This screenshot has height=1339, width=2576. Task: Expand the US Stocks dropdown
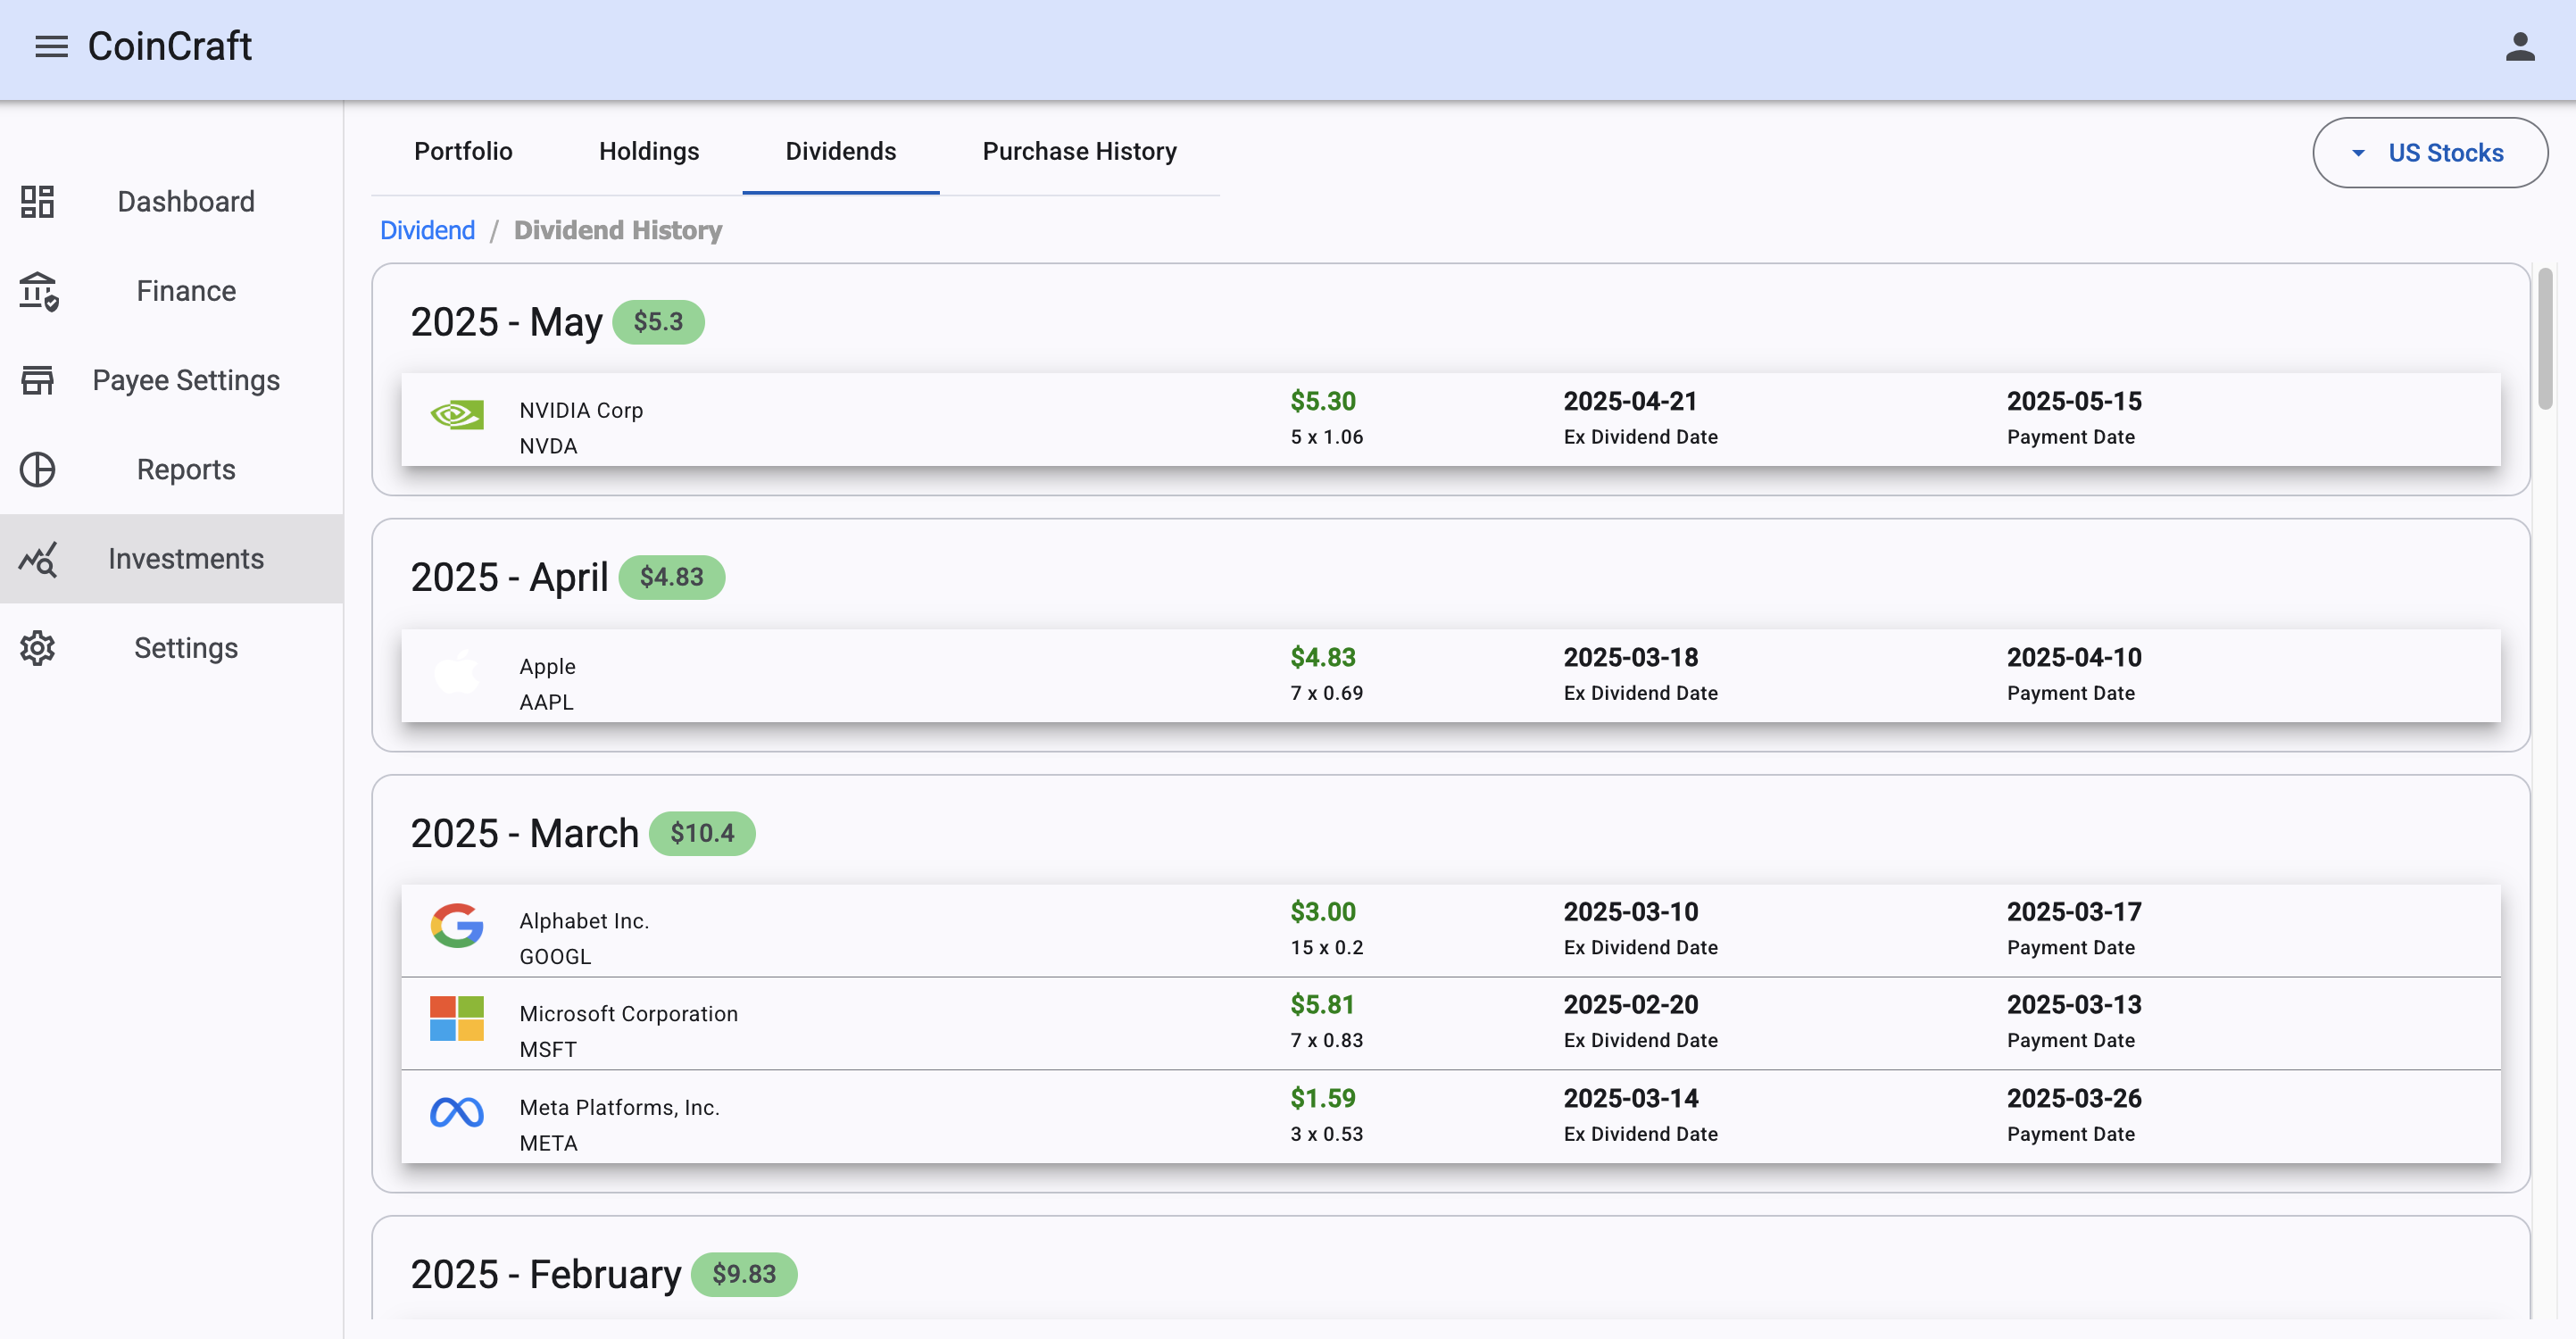(x=2429, y=152)
